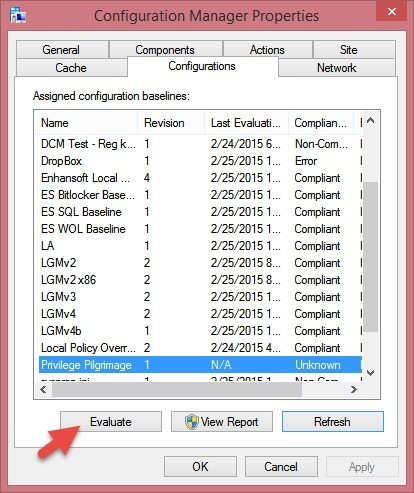Close the Configuration Manager Properties dialog
This screenshot has width=414, height=493.
pos(392,12)
